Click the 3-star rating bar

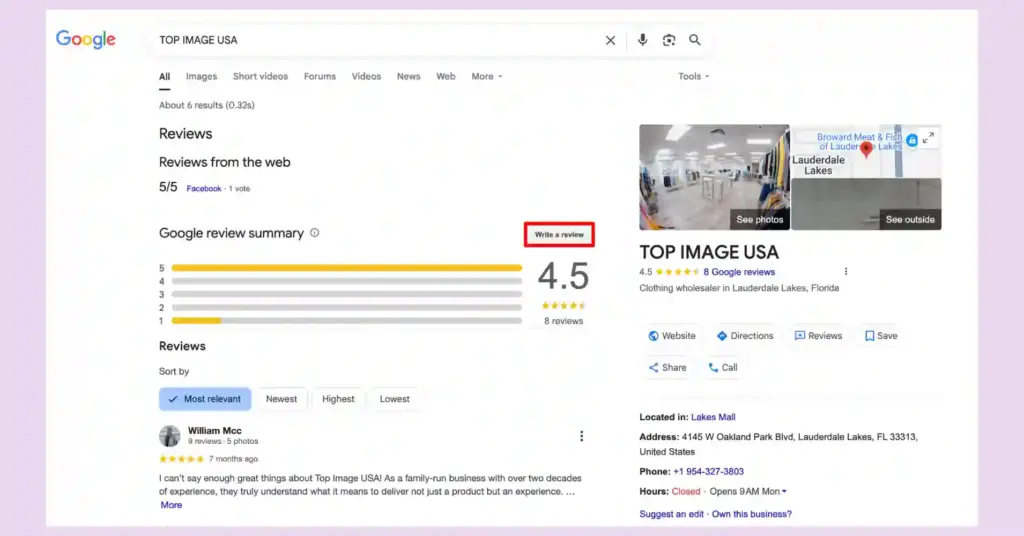[x=347, y=294]
